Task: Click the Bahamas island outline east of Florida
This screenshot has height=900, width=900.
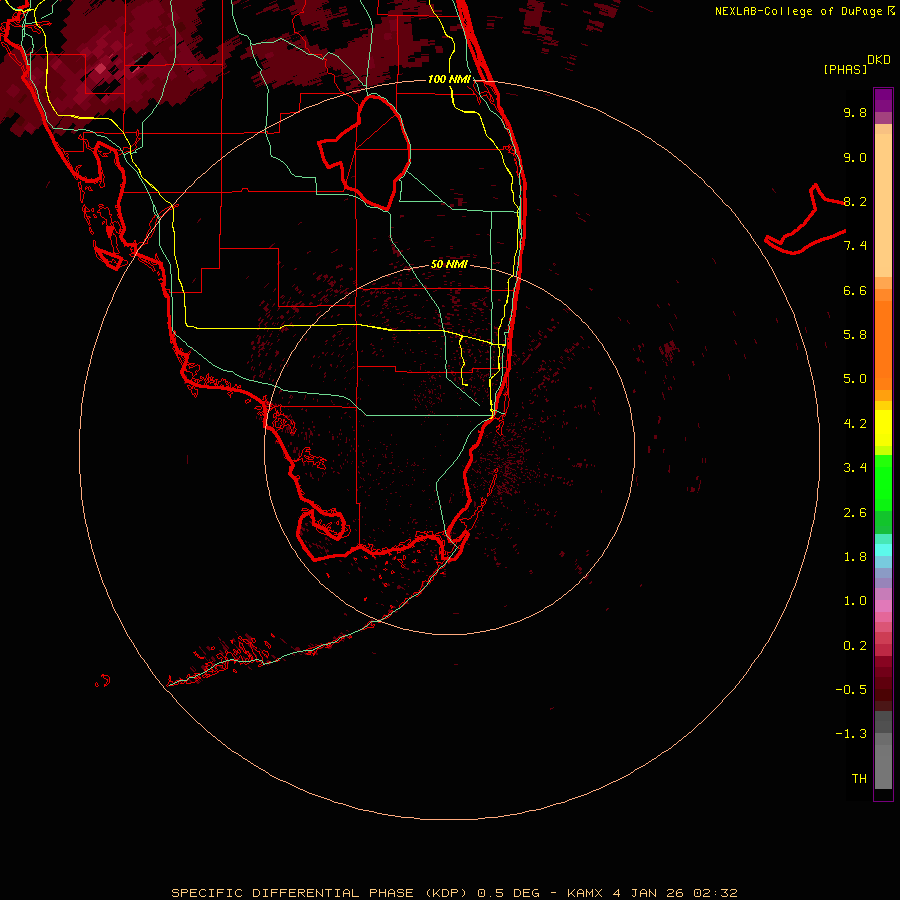Action: coord(805,221)
